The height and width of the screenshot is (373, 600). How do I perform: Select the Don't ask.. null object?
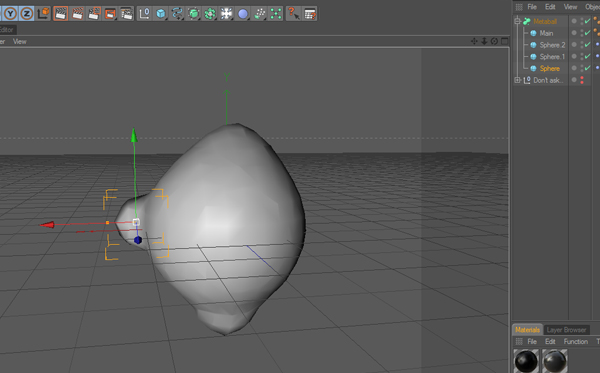(548, 80)
